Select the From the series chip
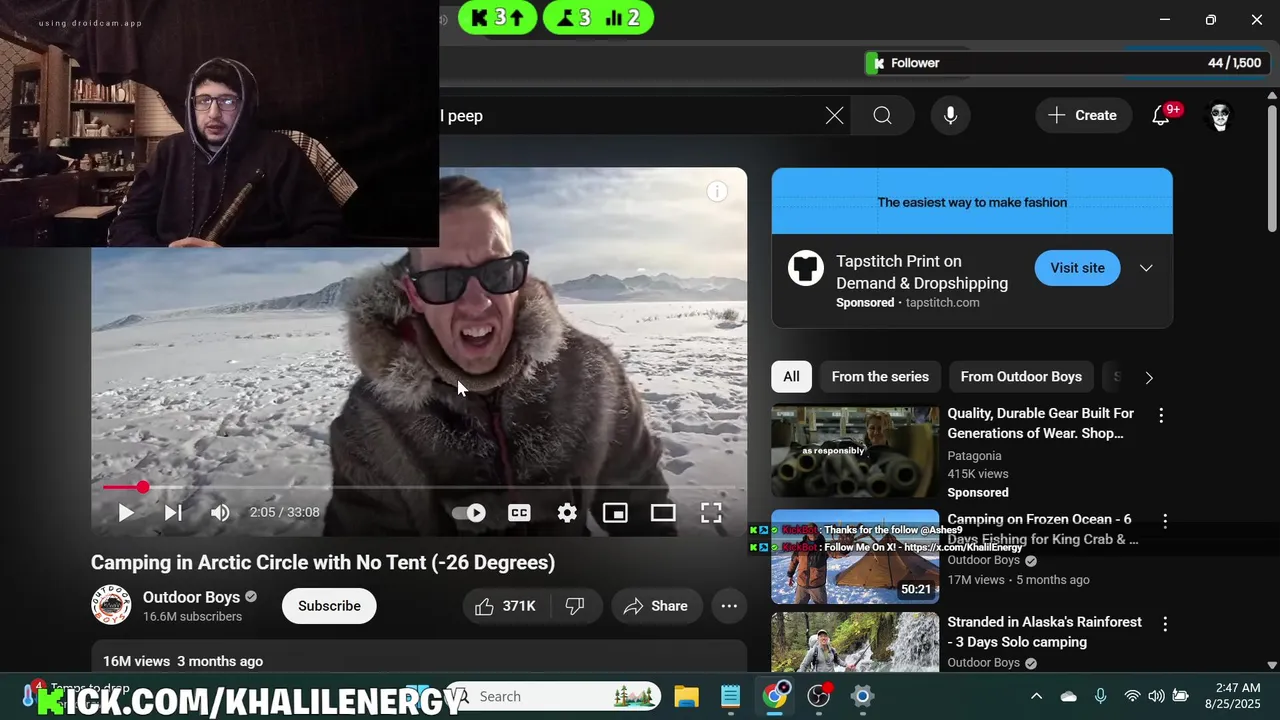The height and width of the screenshot is (720, 1280). click(x=880, y=377)
